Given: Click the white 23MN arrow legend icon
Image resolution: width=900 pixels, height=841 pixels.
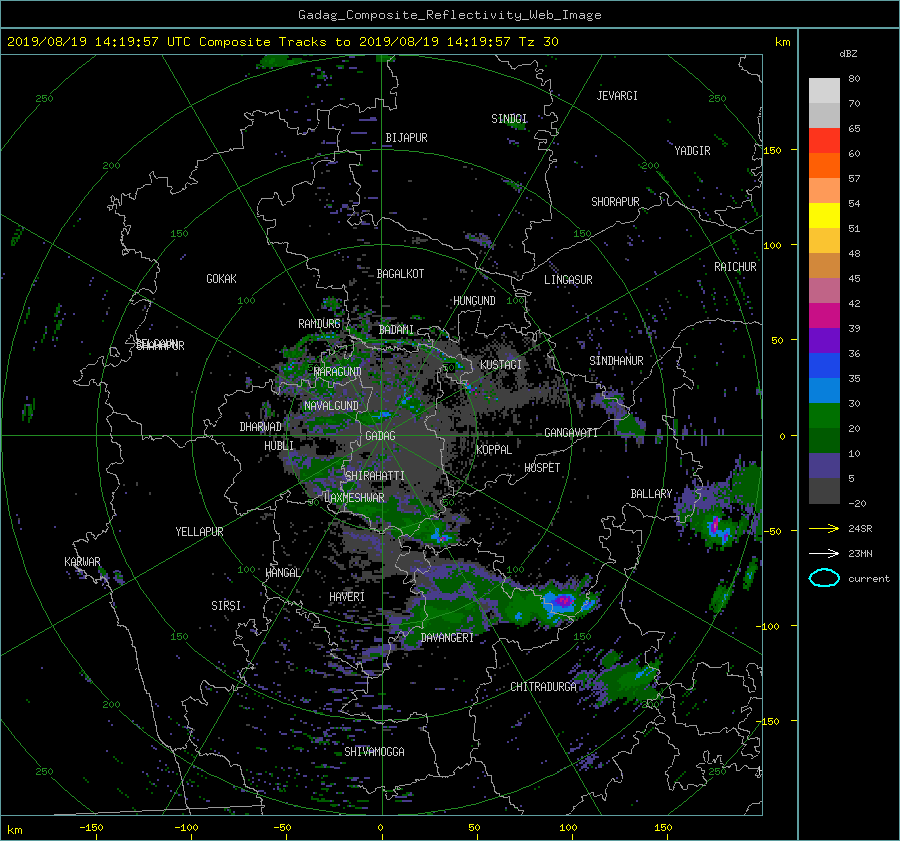Looking at the screenshot, I should click(x=824, y=553).
